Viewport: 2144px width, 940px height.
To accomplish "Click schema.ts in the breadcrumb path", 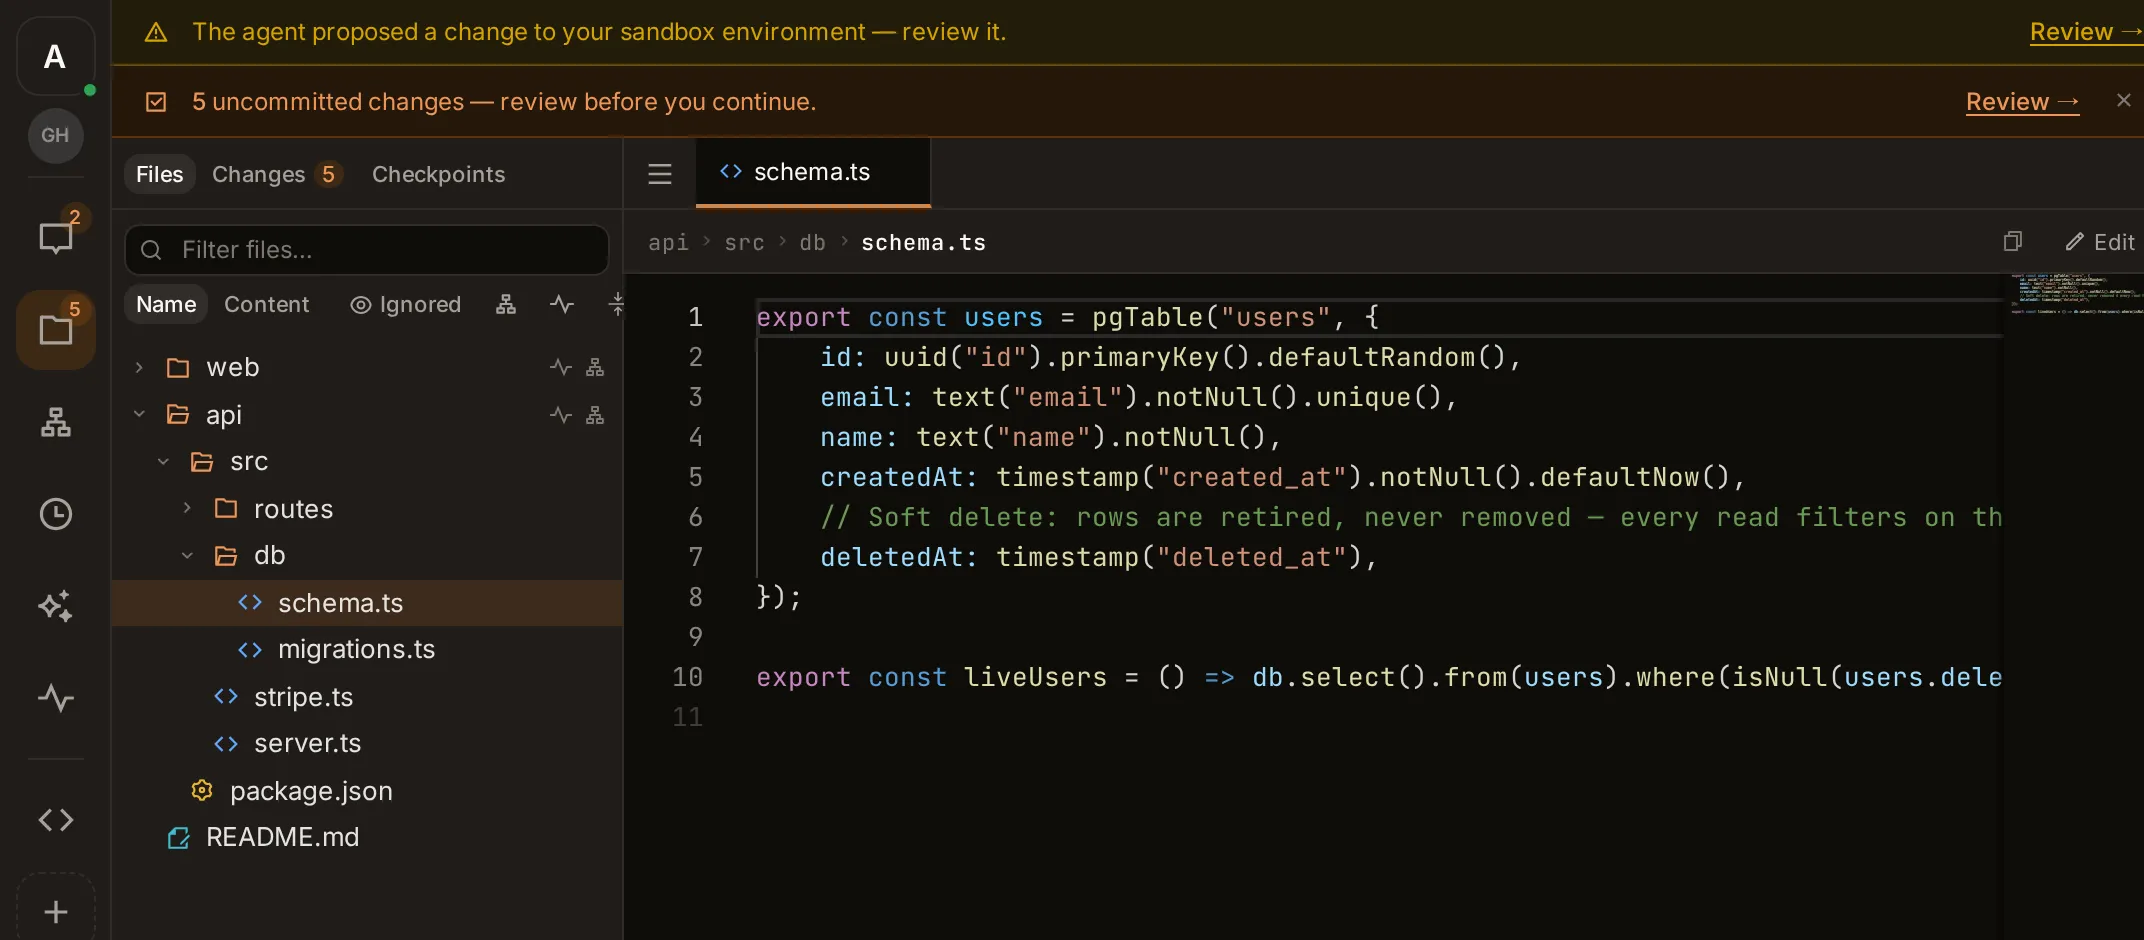I will pyautogui.click(x=923, y=243).
